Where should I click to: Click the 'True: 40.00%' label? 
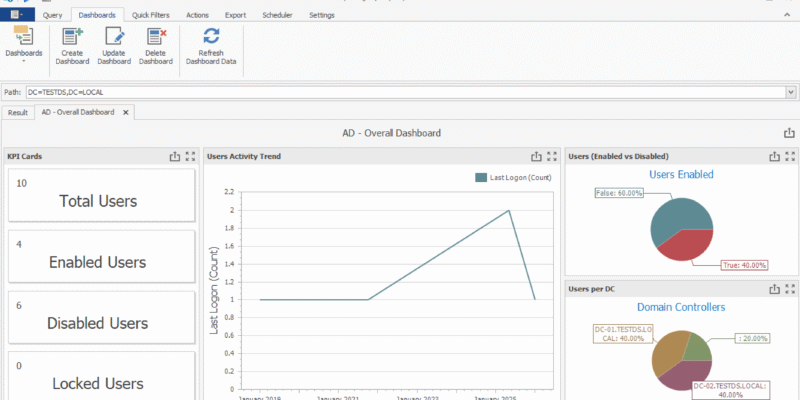click(x=745, y=265)
